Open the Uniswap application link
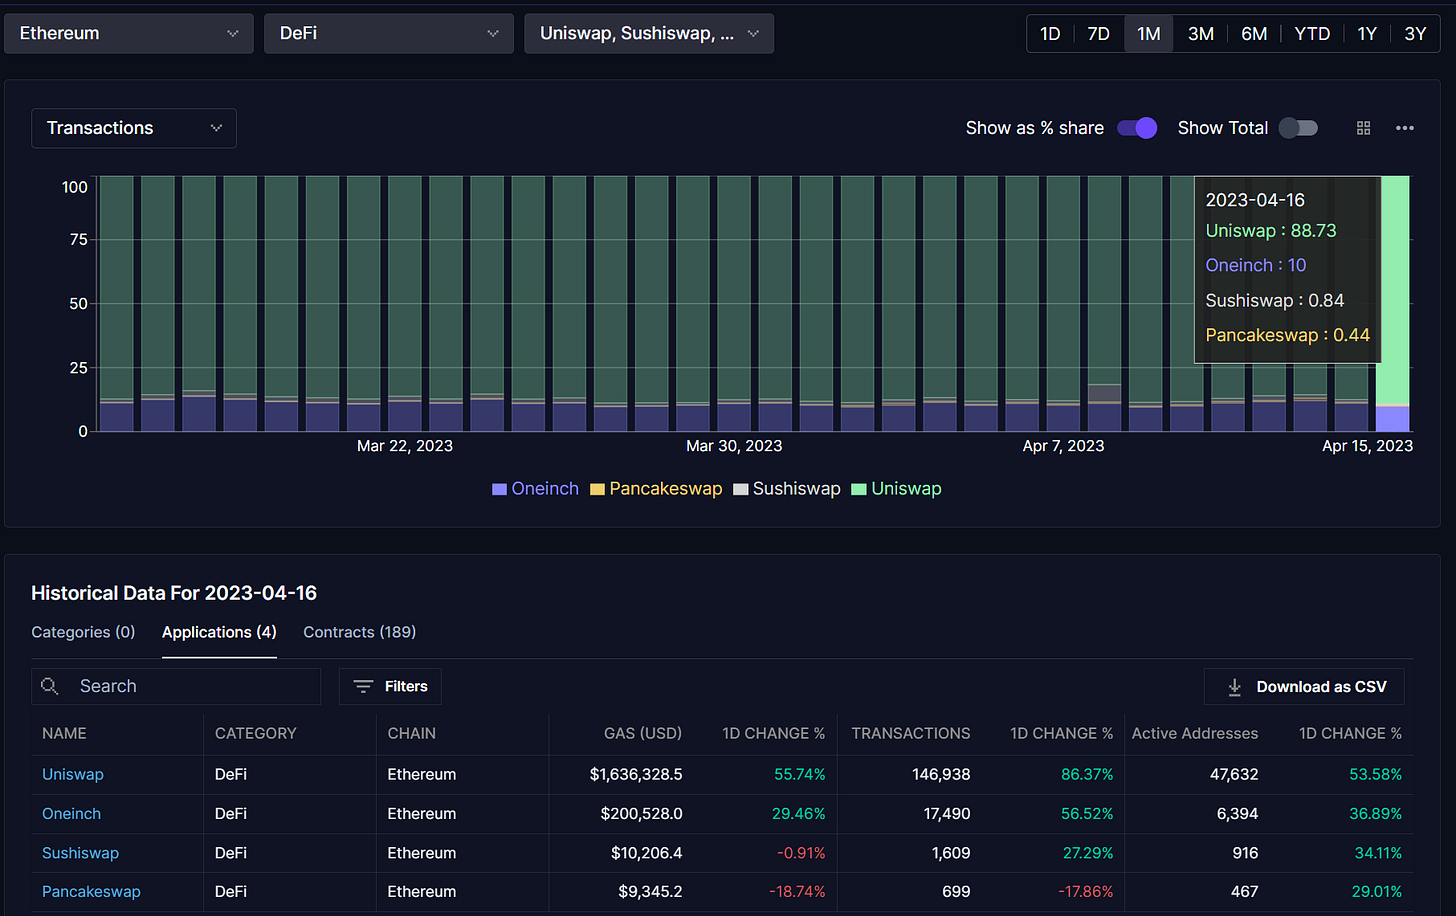1456x916 pixels. (73, 774)
